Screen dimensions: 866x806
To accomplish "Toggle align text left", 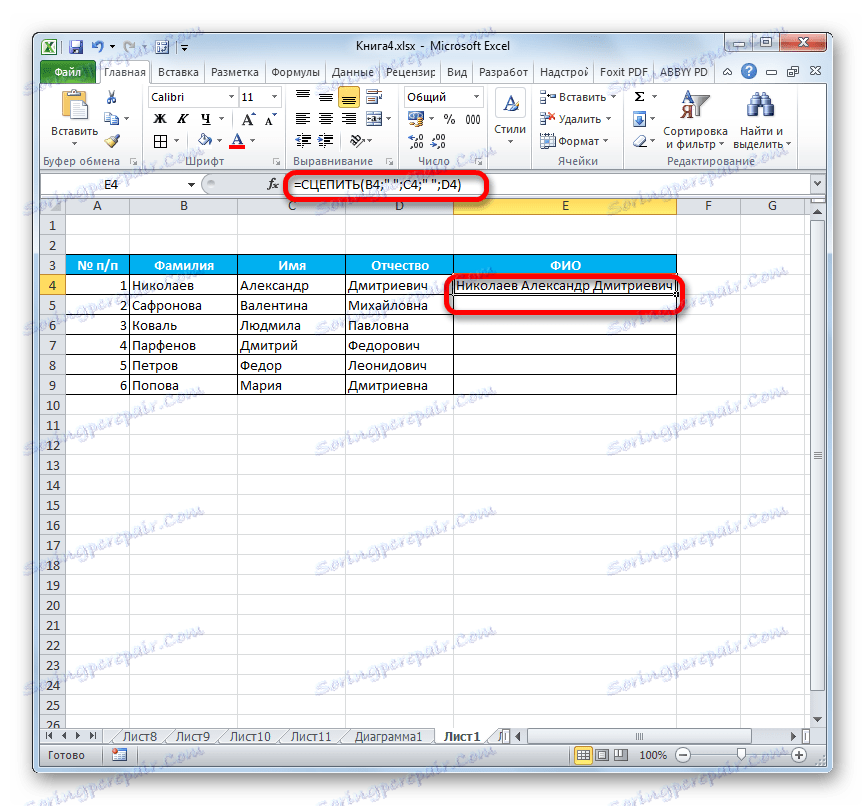I will (302, 119).
